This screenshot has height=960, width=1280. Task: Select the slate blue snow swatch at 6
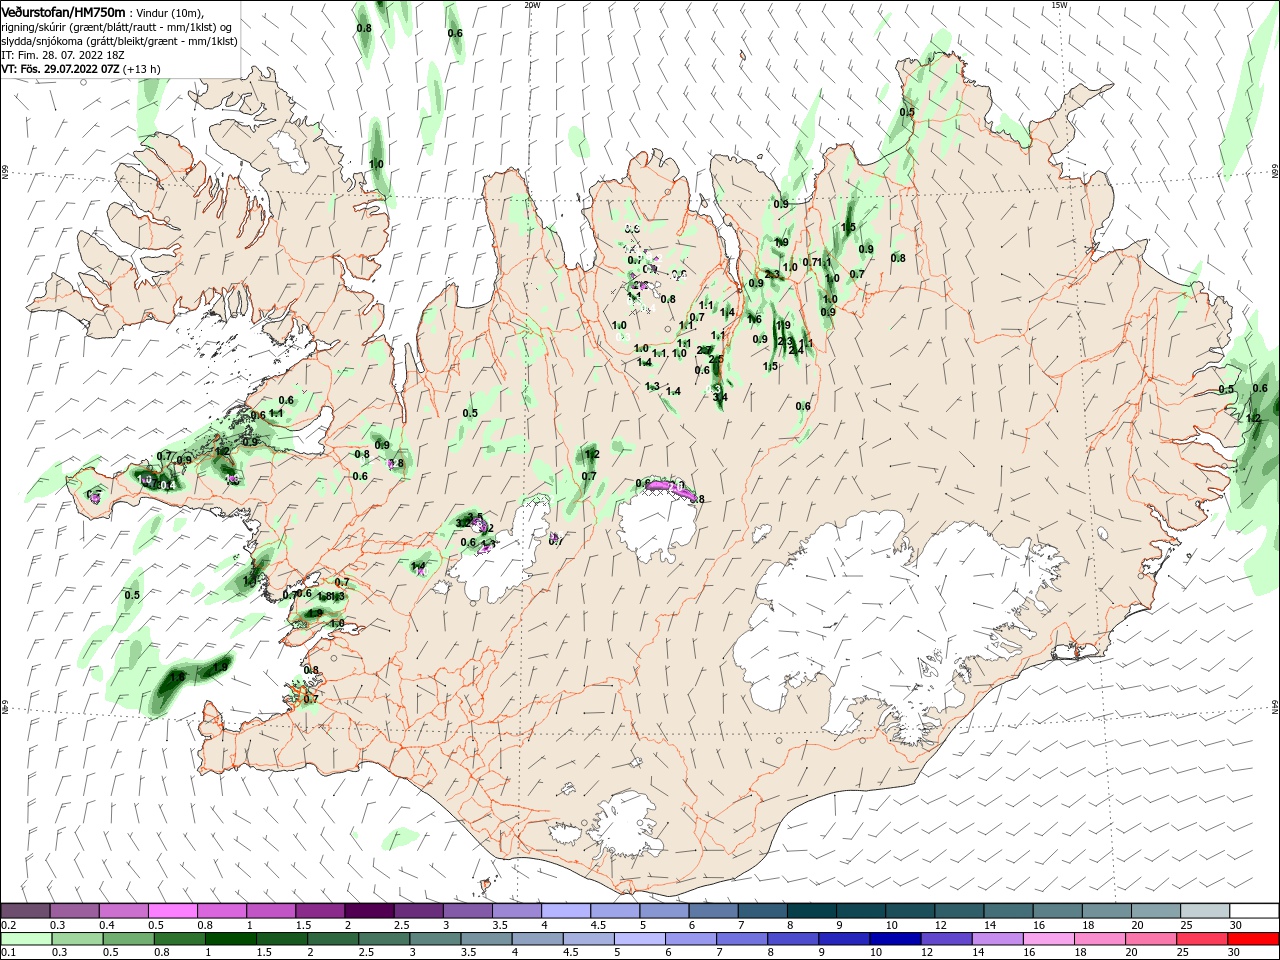(x=714, y=911)
